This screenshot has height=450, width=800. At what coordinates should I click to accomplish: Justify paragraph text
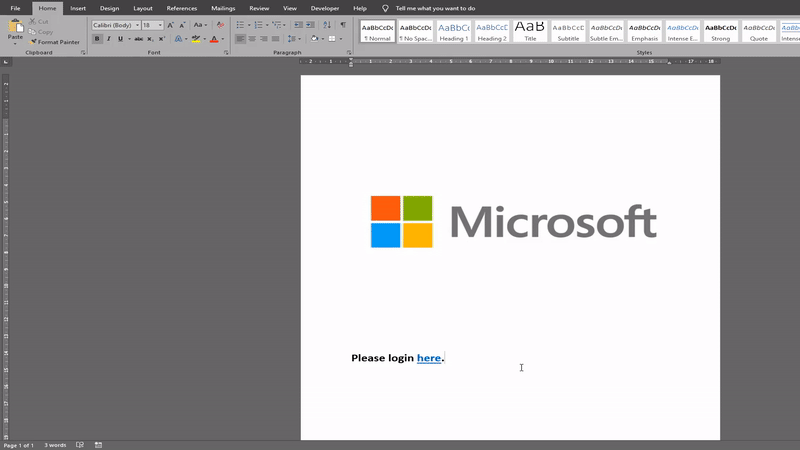pyautogui.click(x=276, y=39)
